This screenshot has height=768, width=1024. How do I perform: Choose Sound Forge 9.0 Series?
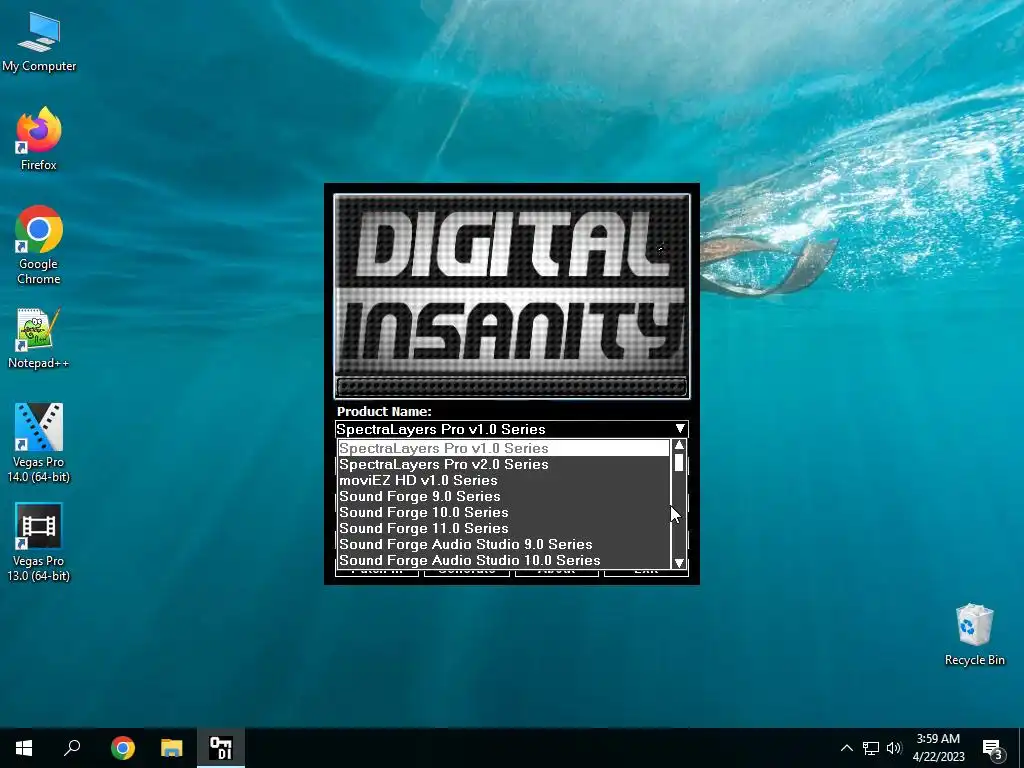coord(504,496)
